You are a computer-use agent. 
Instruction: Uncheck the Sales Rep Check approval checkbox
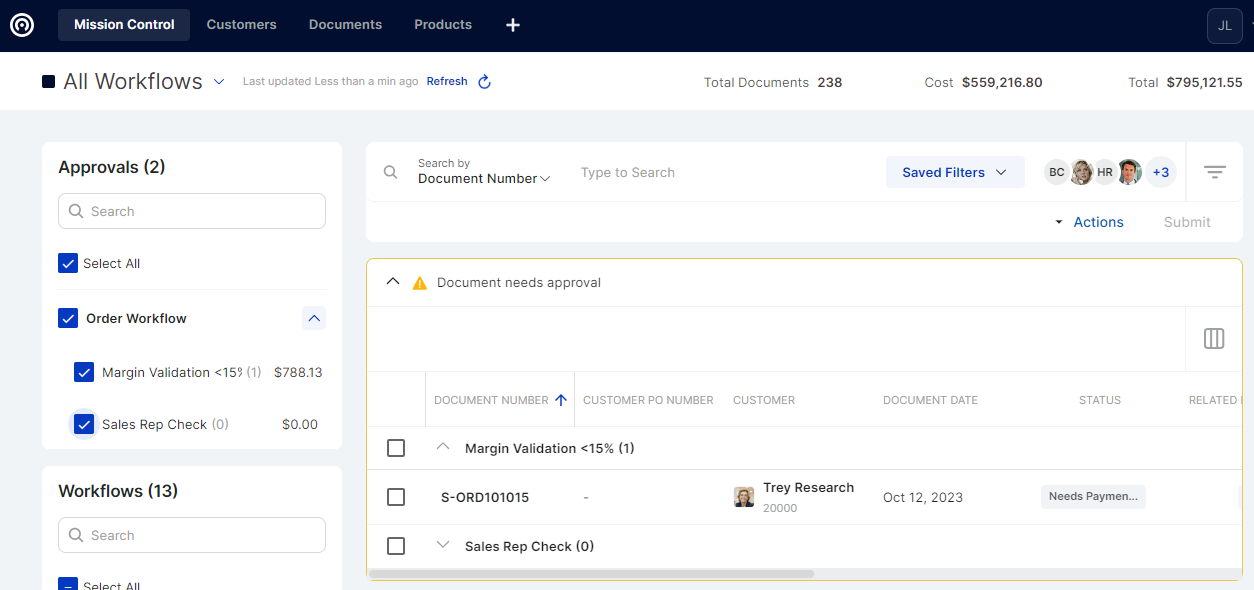click(84, 424)
